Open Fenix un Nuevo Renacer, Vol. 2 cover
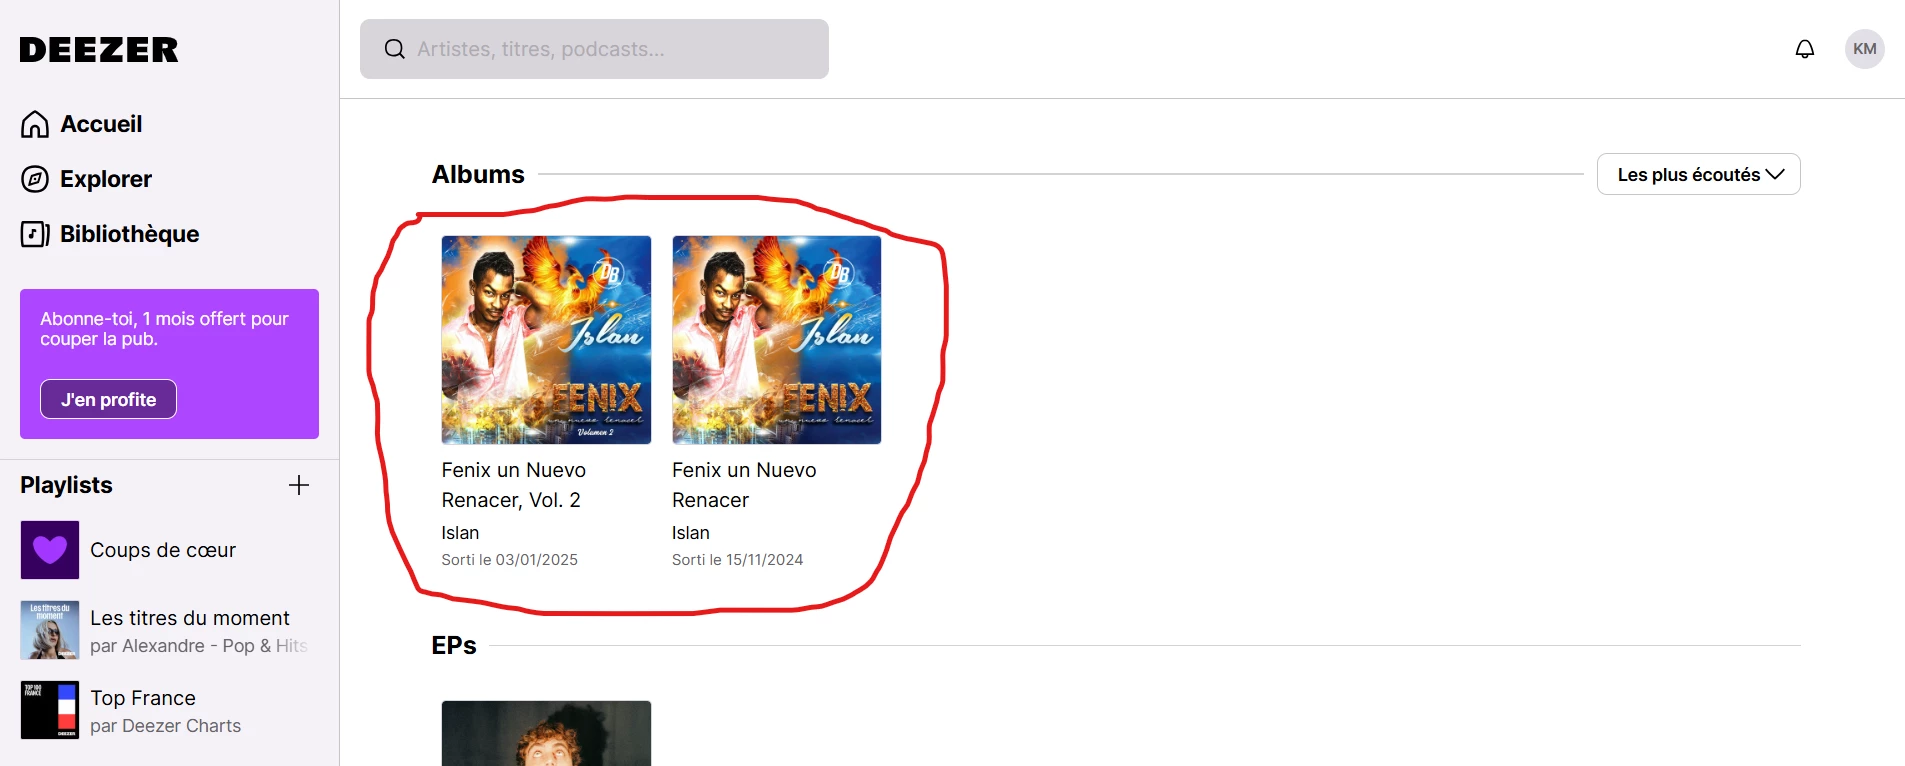 click(x=546, y=340)
